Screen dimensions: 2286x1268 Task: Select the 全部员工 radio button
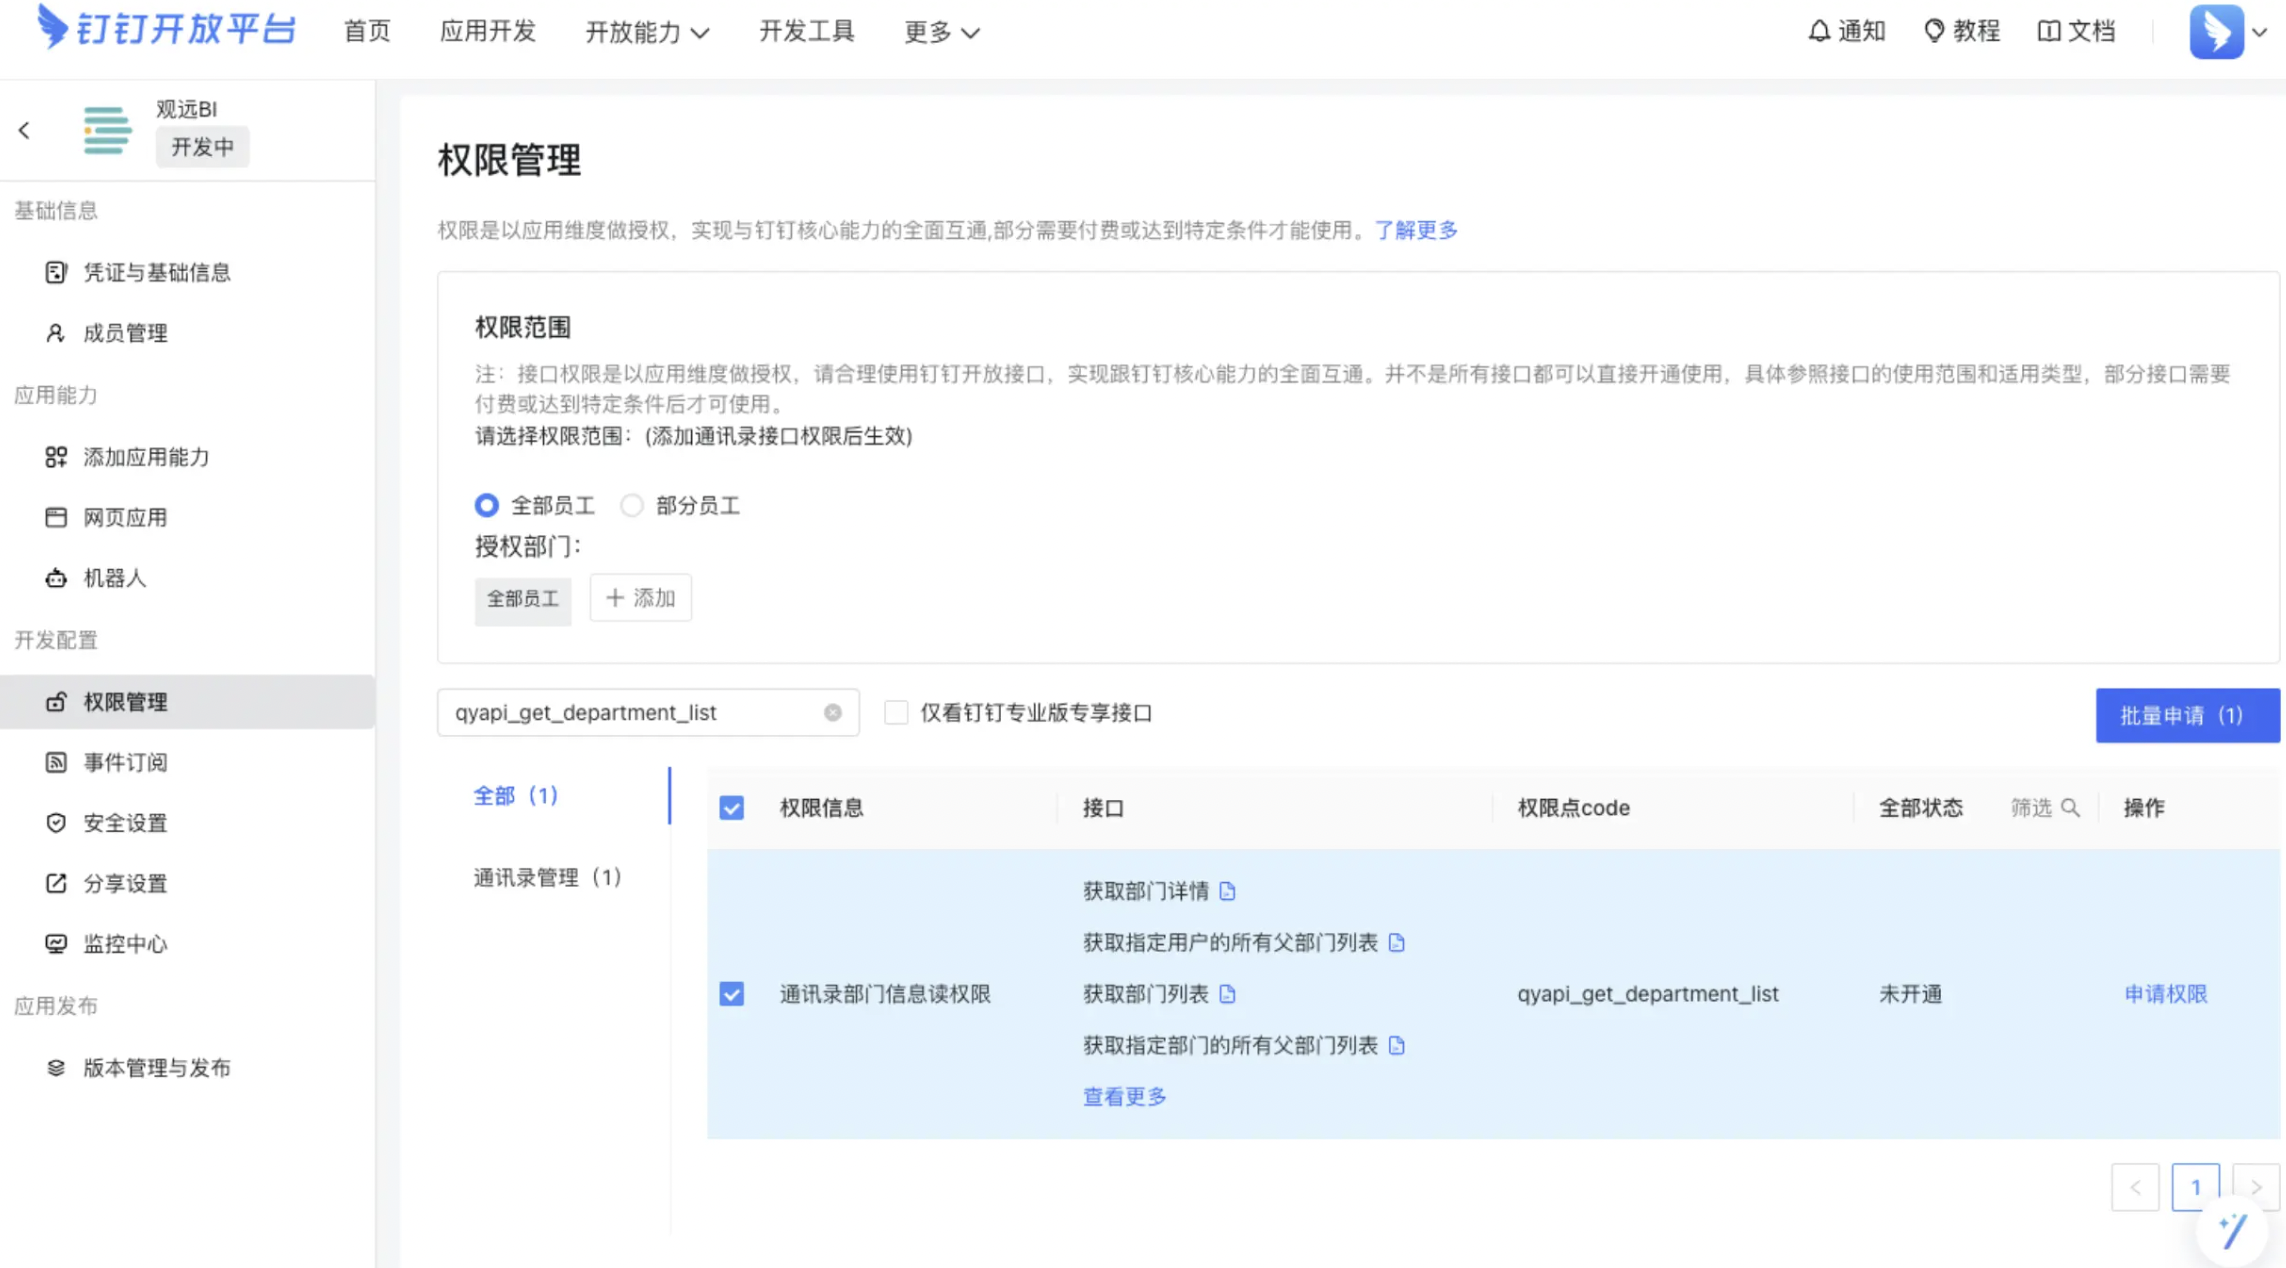pos(487,506)
